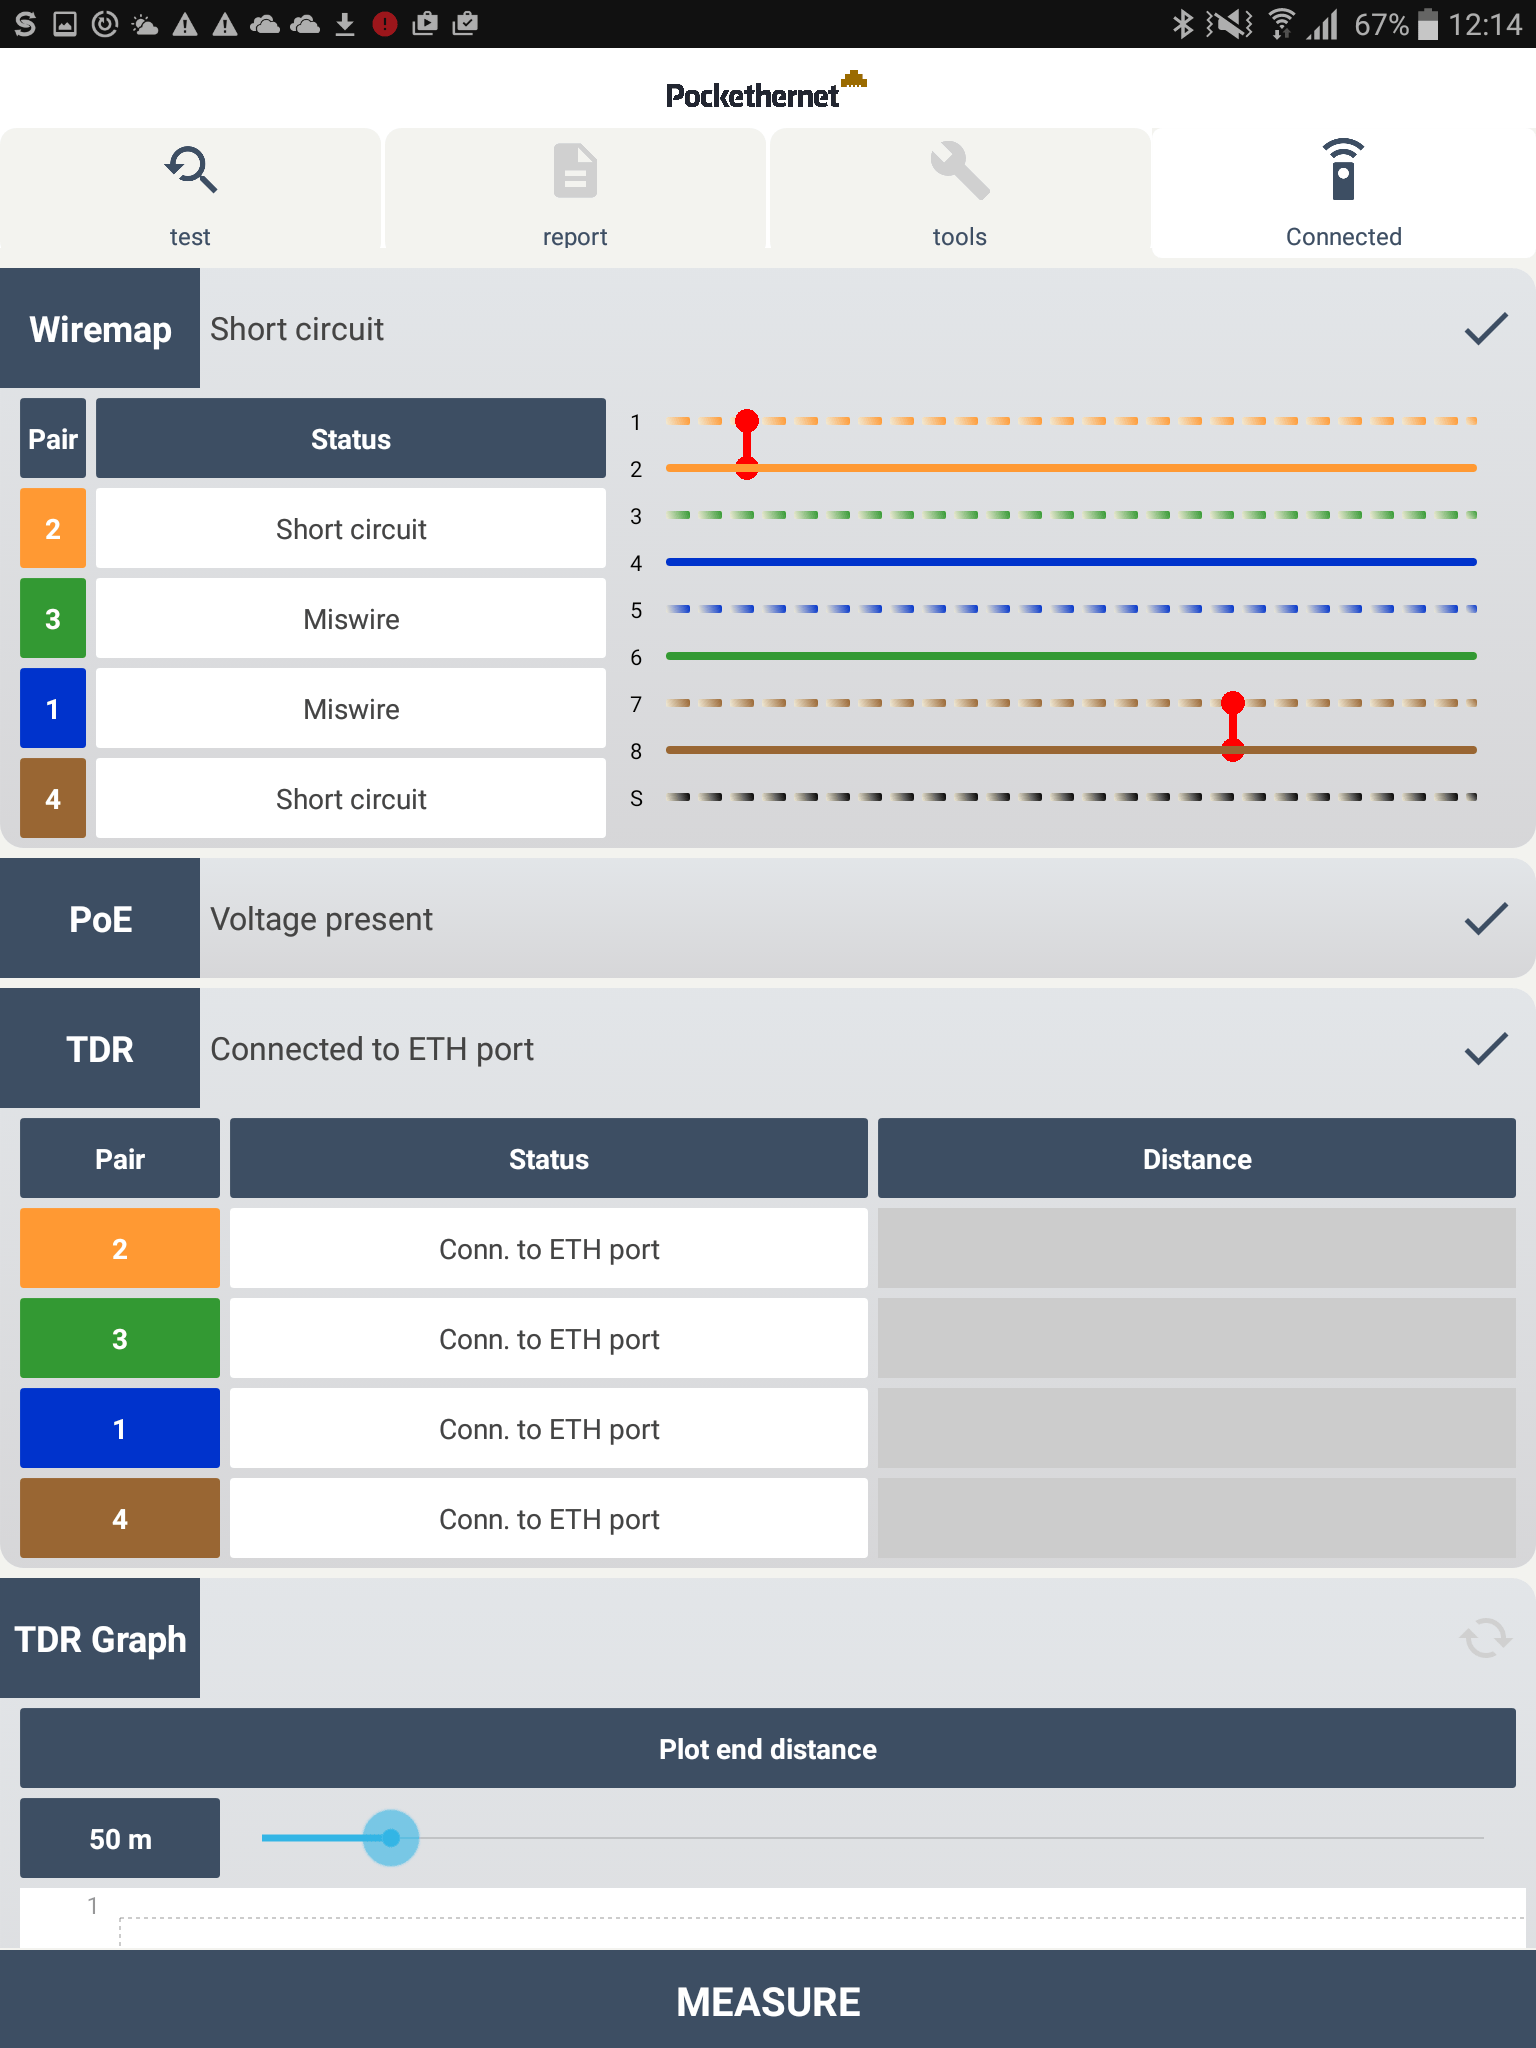Click the plot end distance slider handle

coord(391,1838)
